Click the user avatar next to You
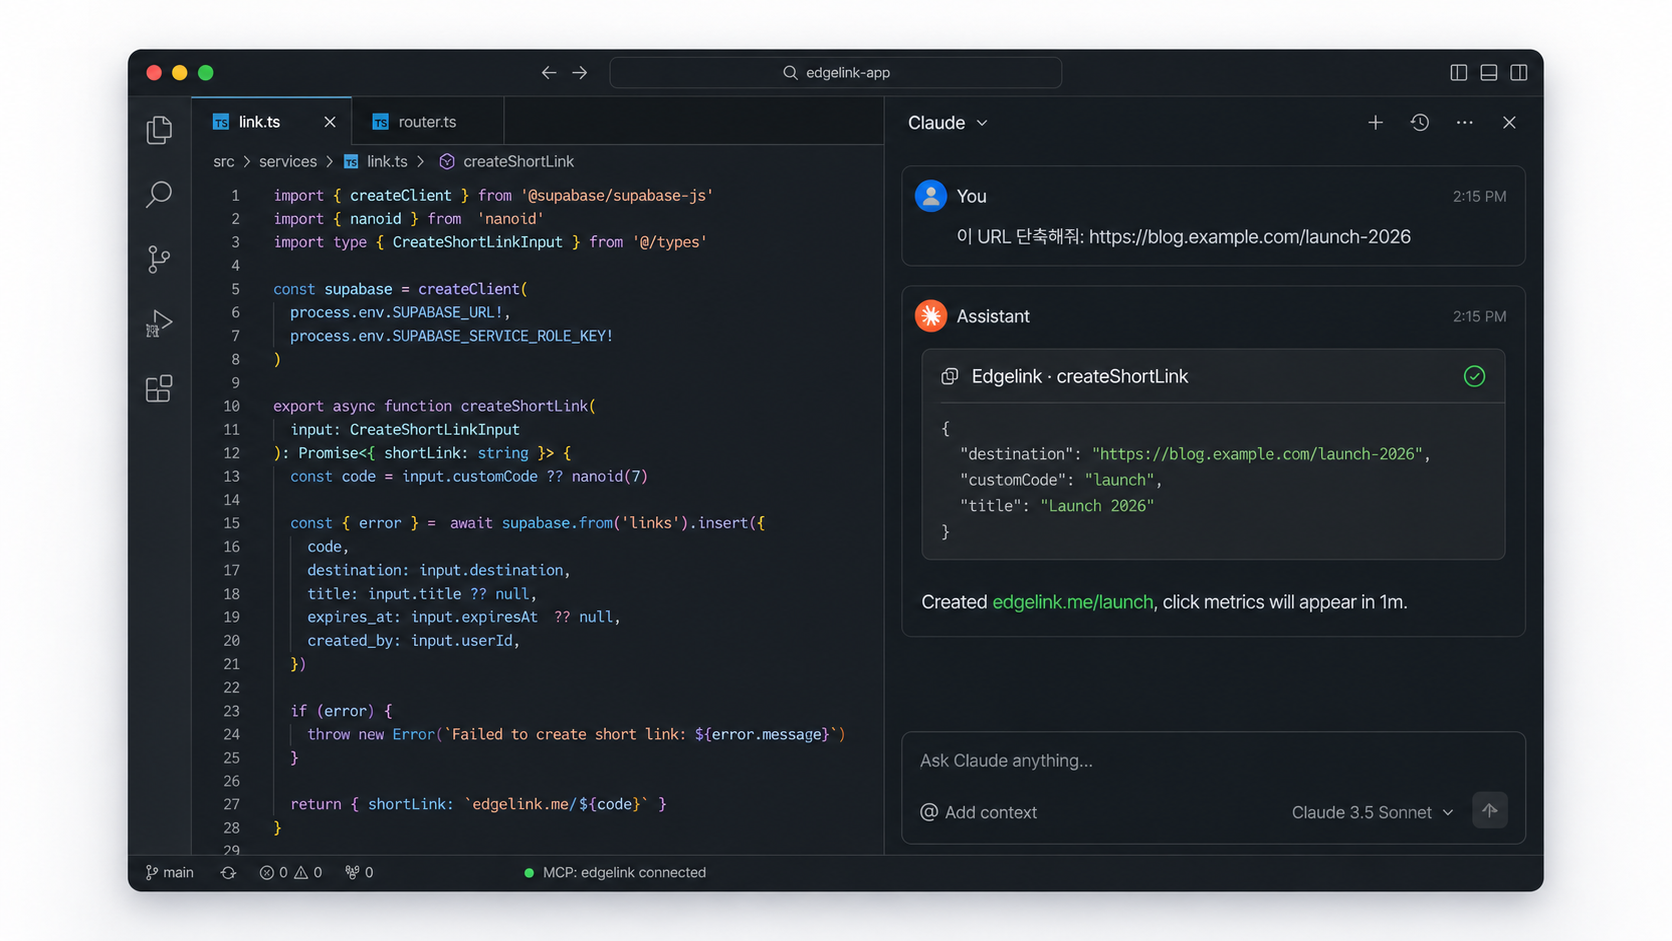1672x941 pixels. 931,196
